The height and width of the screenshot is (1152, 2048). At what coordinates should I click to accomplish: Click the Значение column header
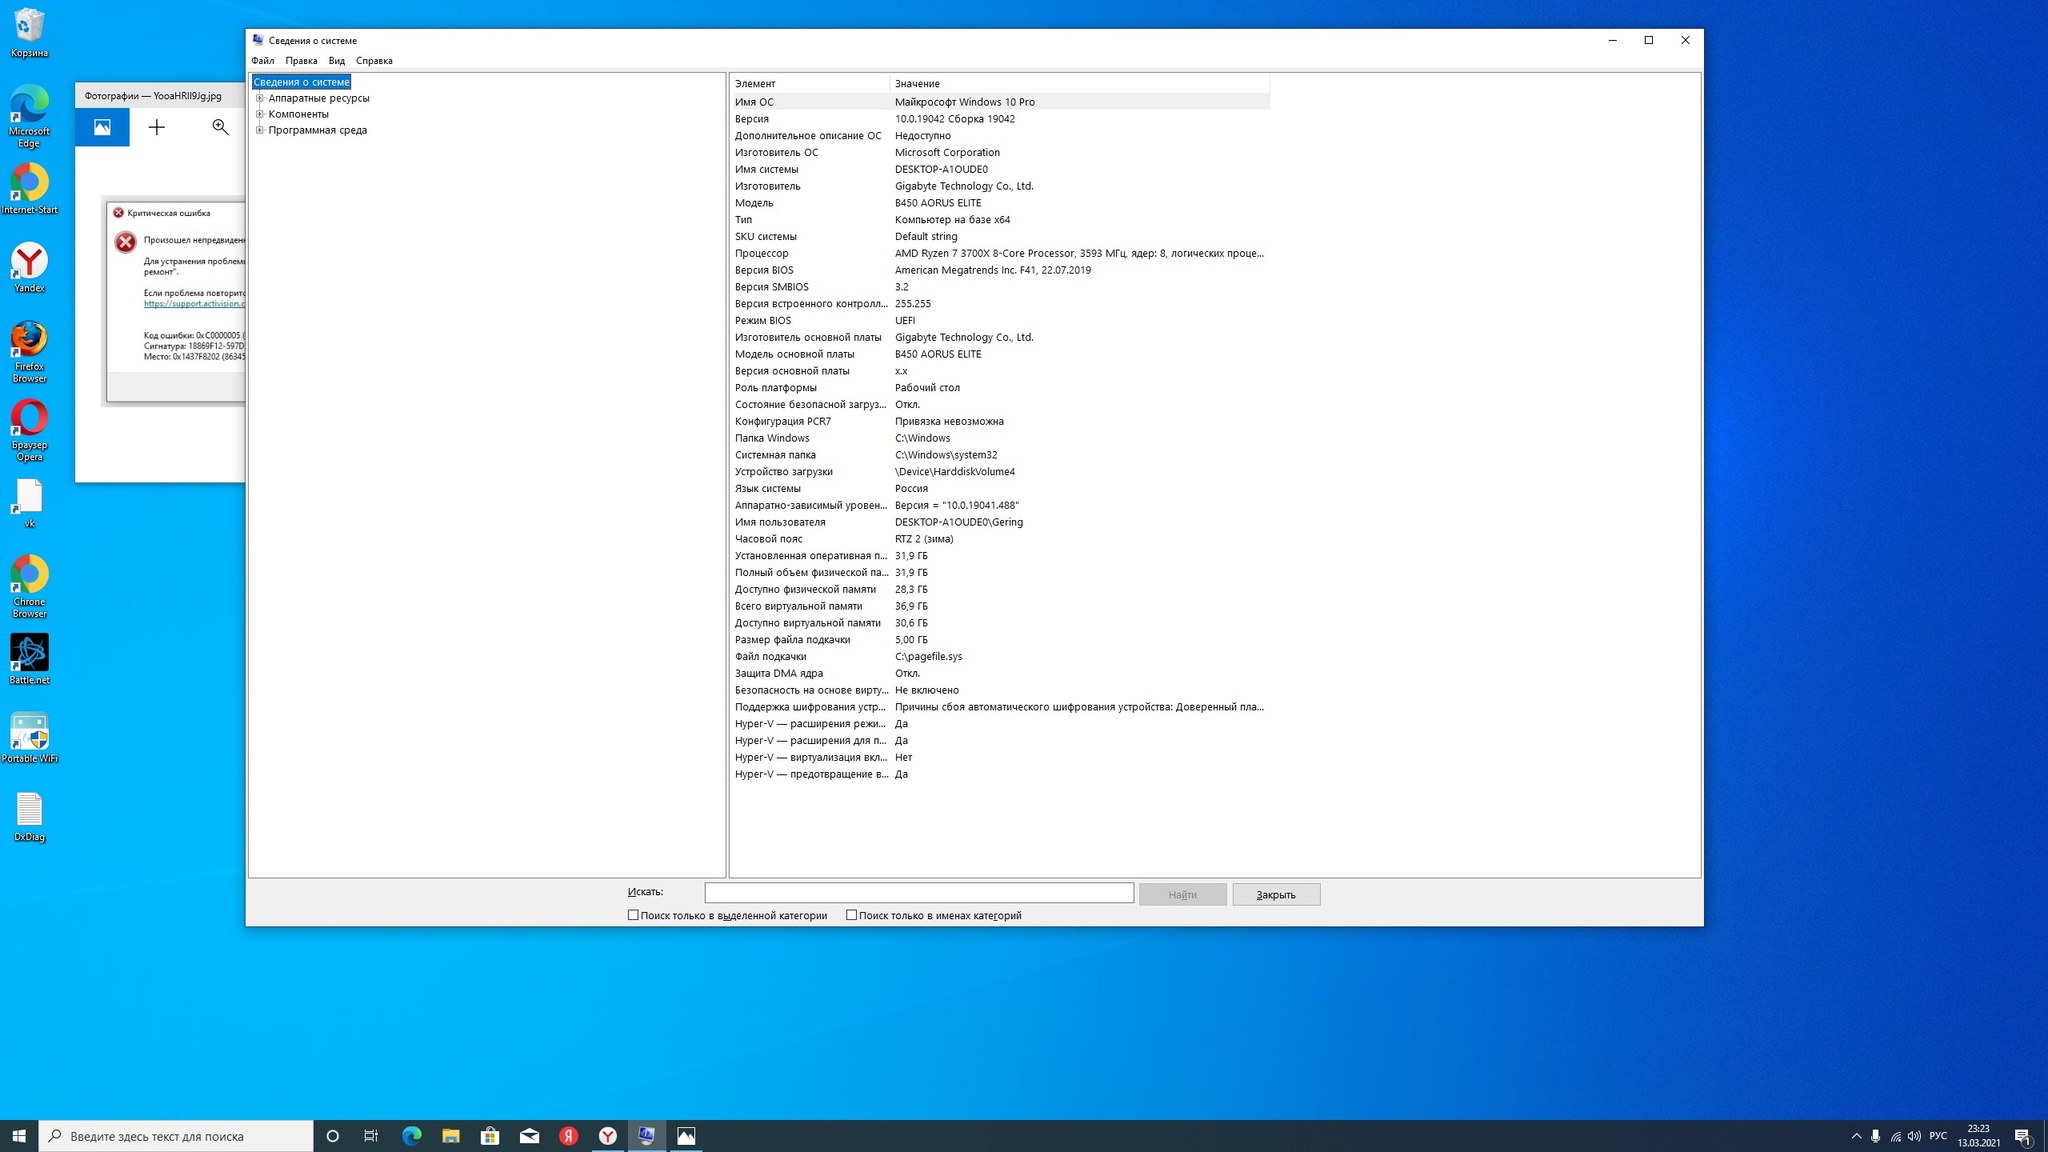pyautogui.click(x=1079, y=84)
